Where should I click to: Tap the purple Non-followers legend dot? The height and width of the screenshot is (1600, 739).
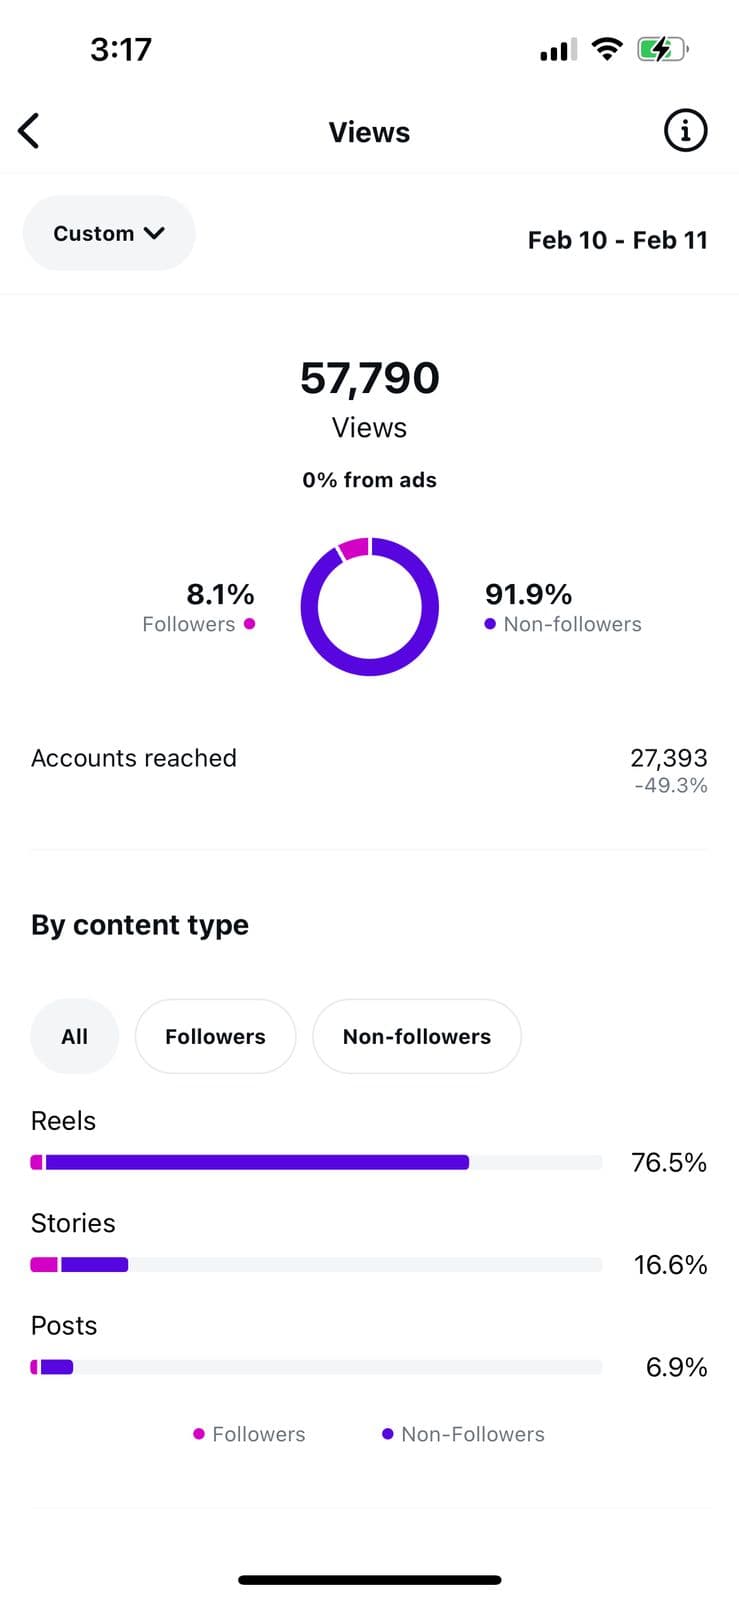490,624
